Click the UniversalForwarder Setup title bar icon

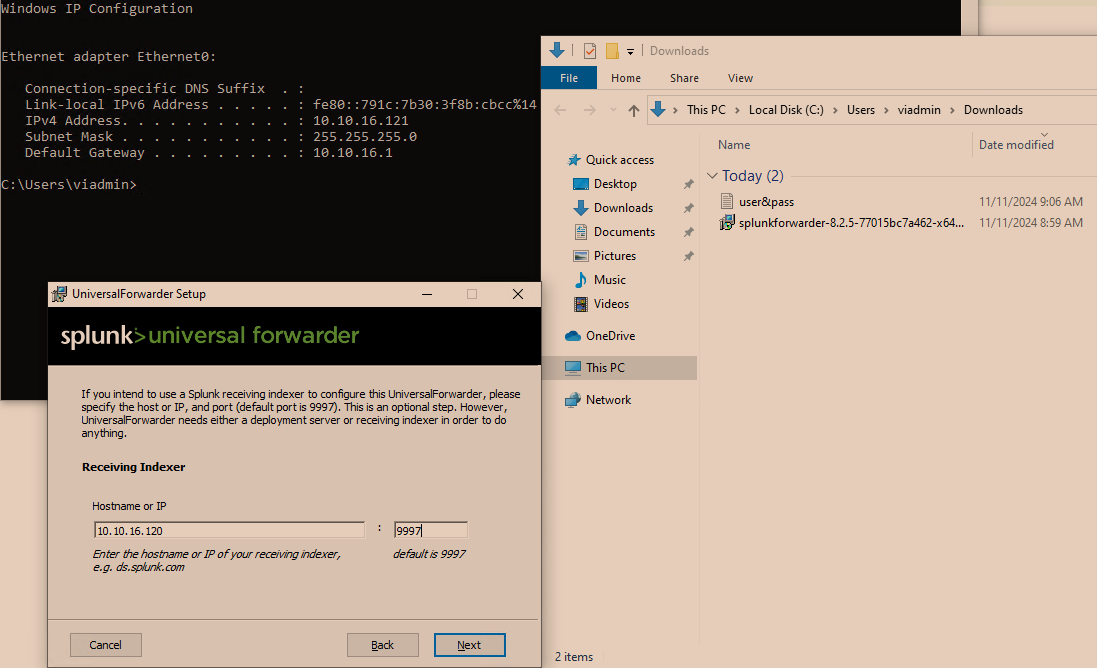point(59,294)
